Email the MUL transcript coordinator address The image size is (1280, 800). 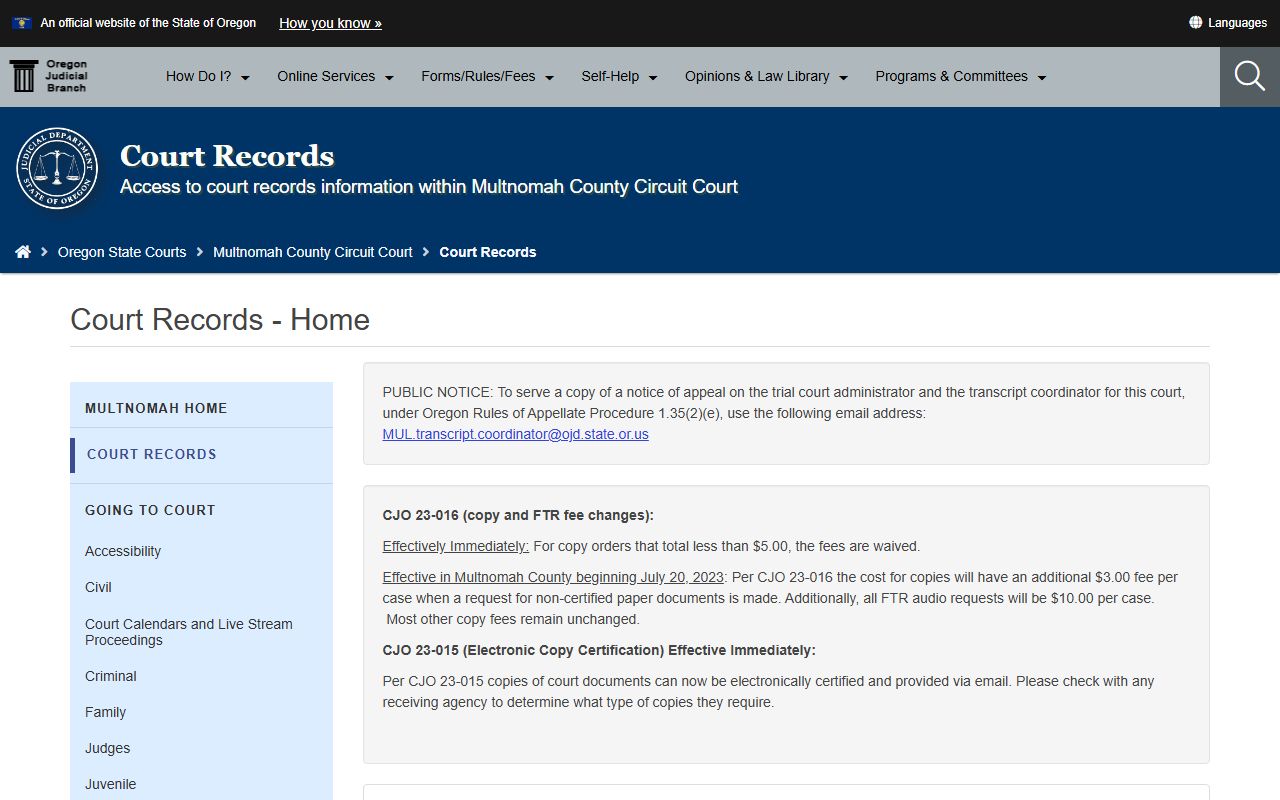pyautogui.click(x=515, y=434)
